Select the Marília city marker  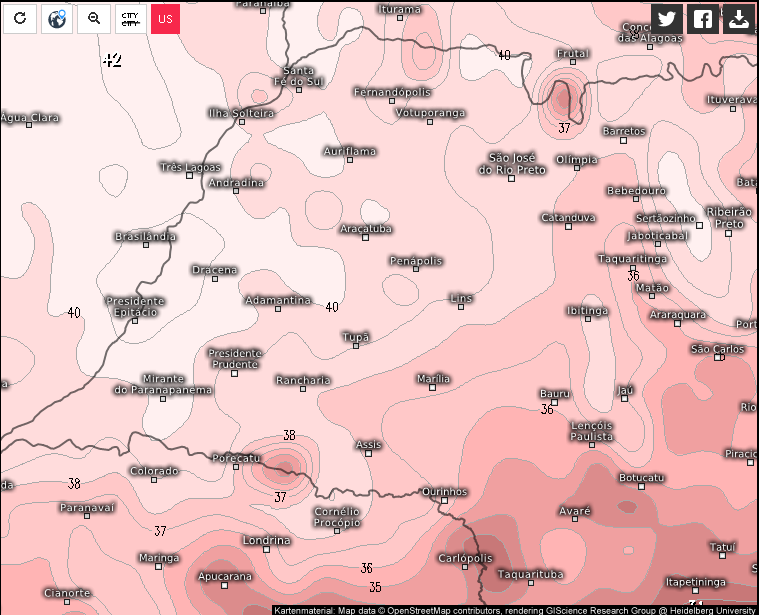tap(432, 388)
